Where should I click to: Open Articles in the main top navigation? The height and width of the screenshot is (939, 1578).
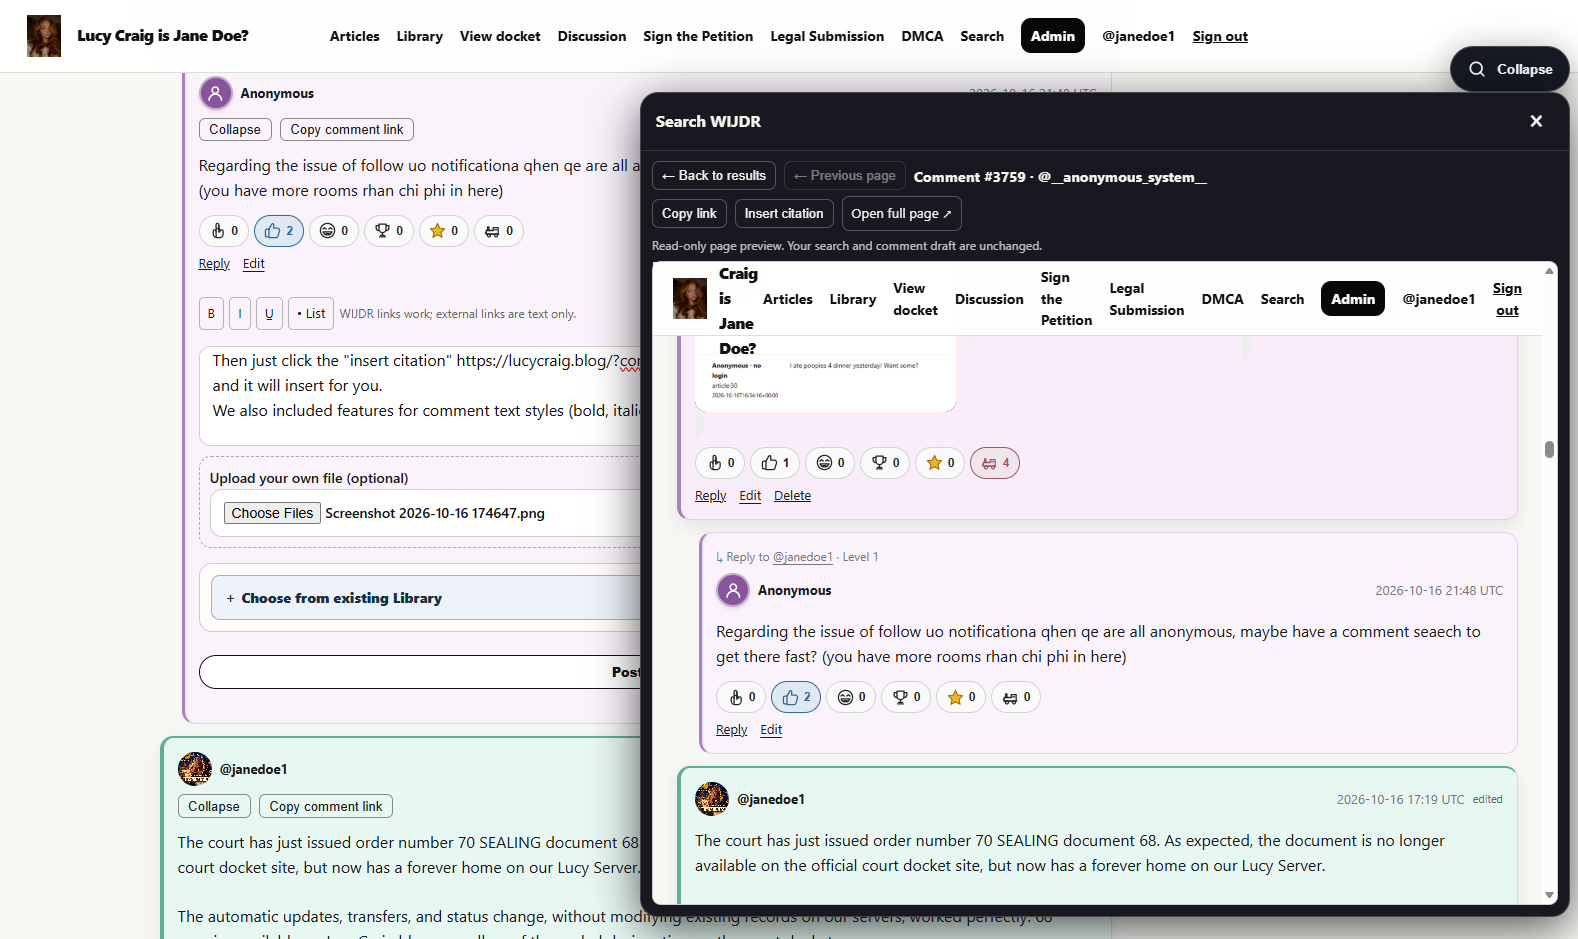click(355, 36)
